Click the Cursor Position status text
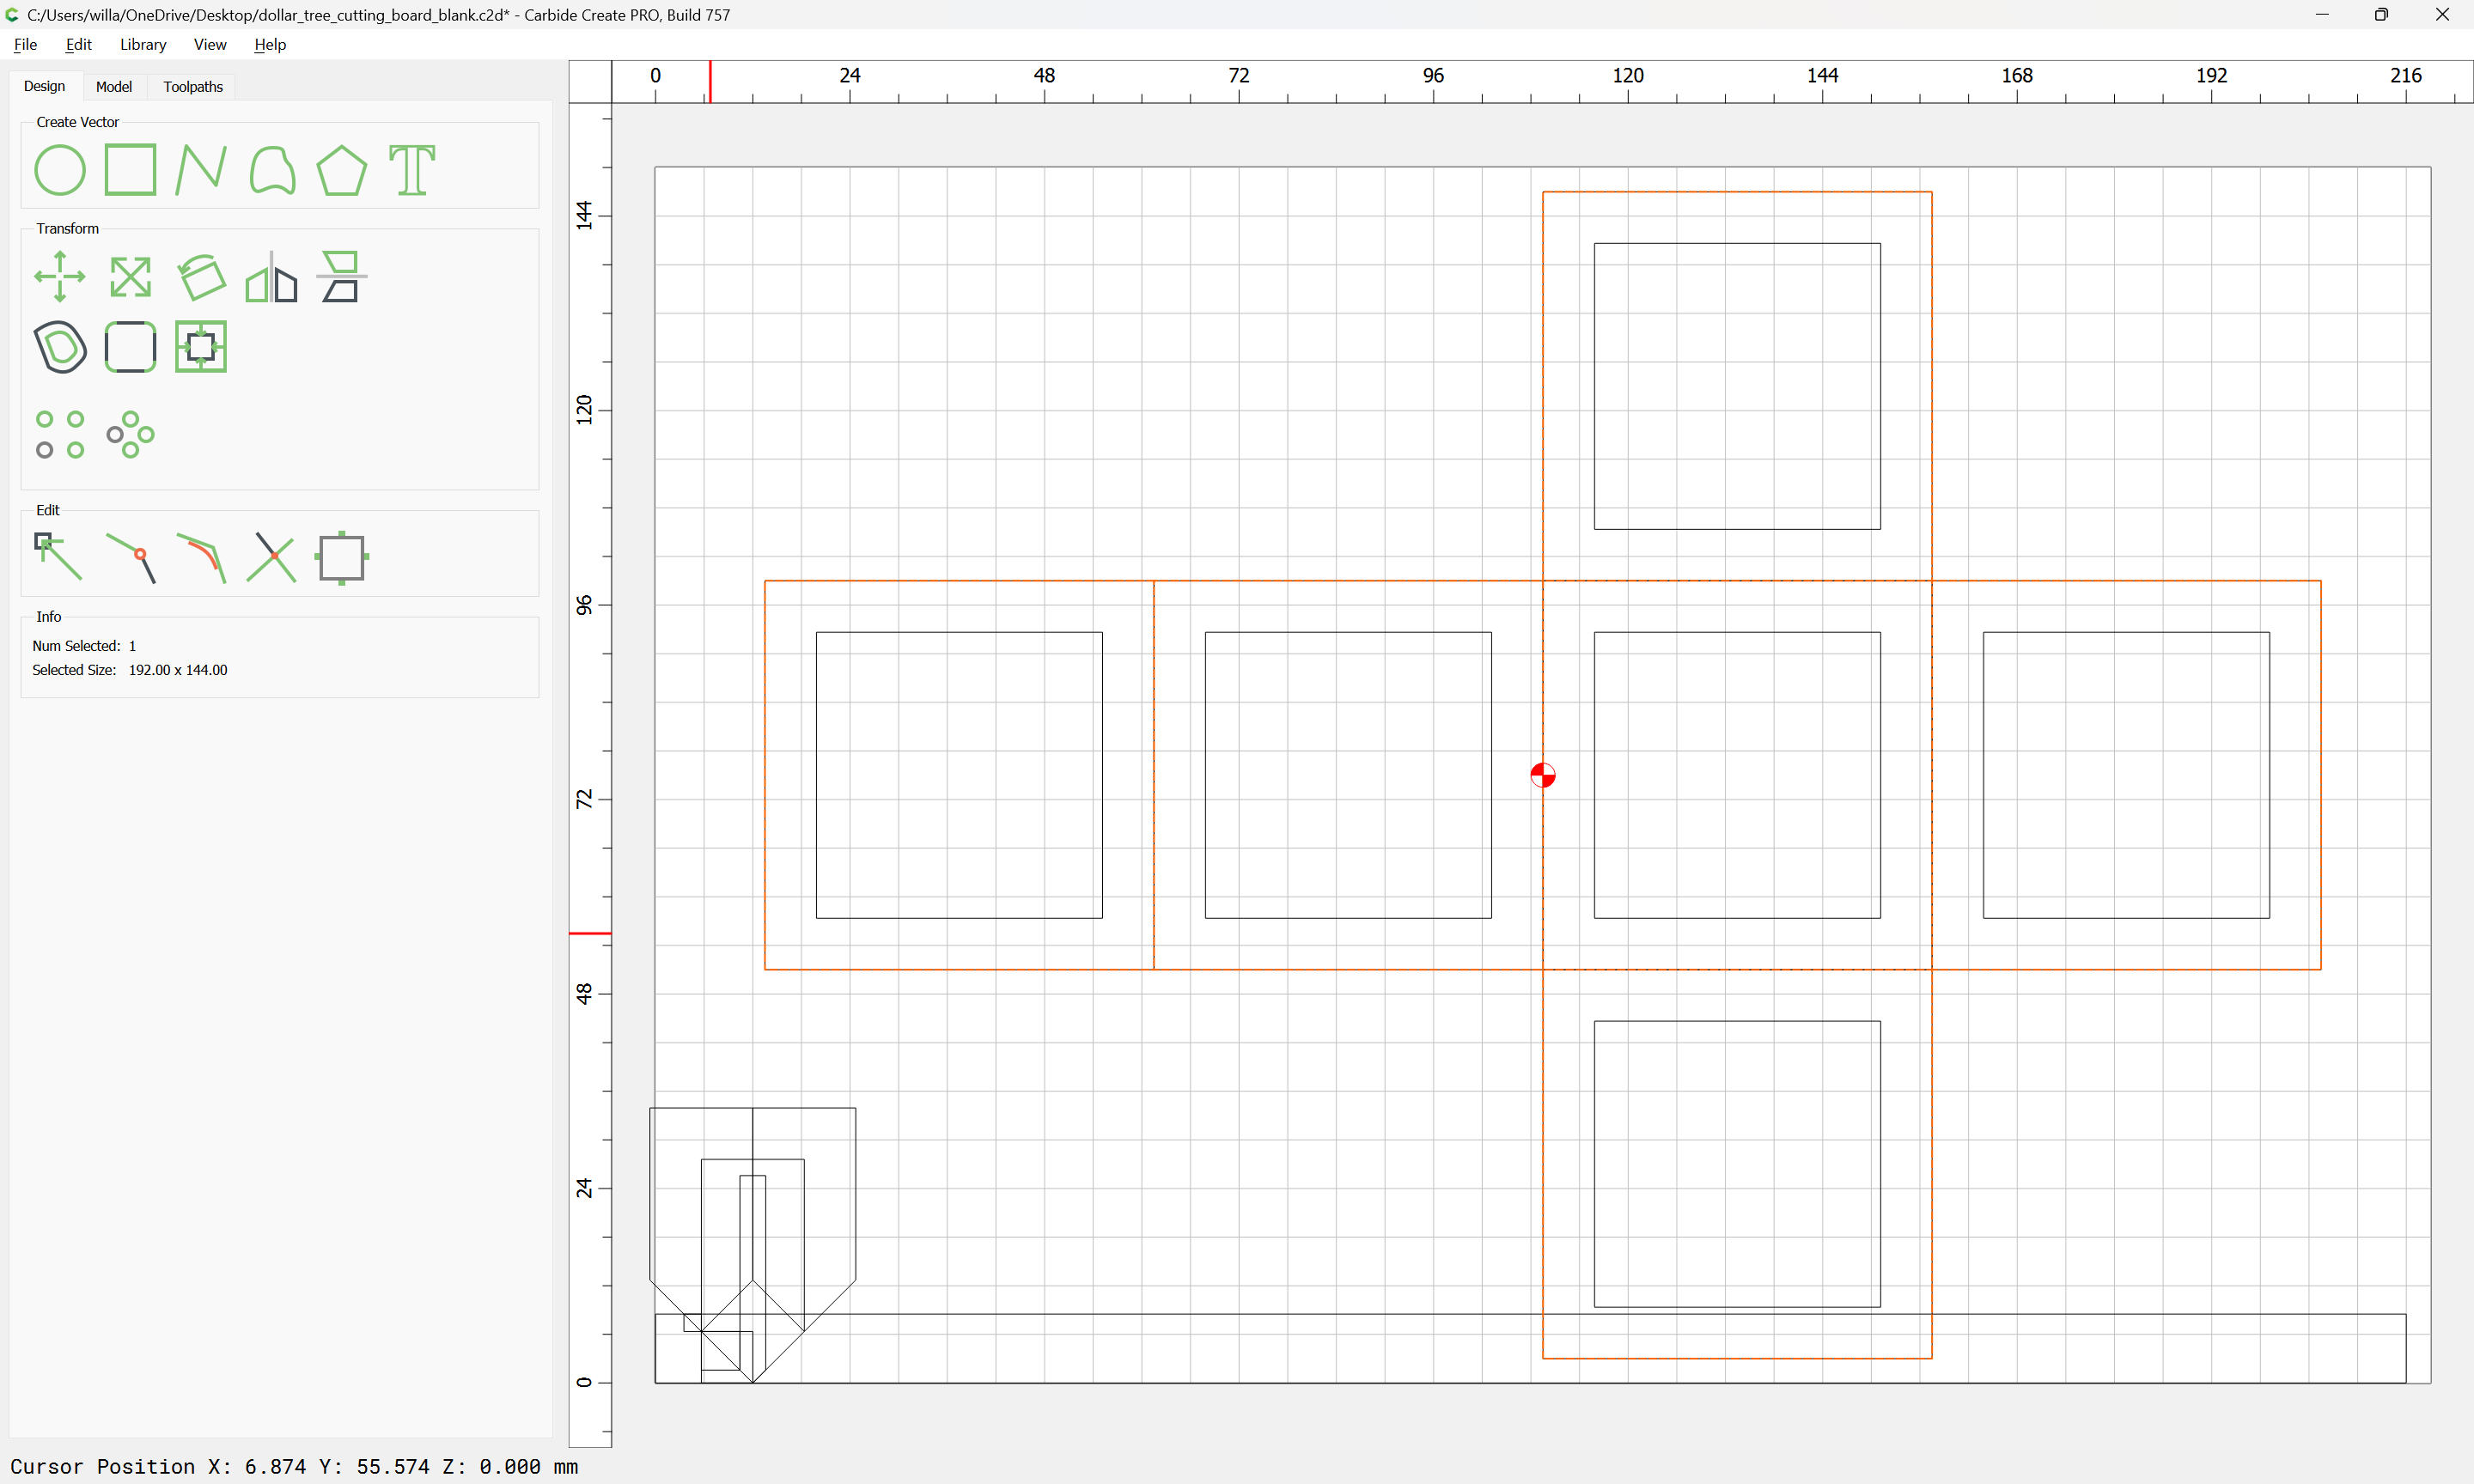The image size is (2474, 1484). pos(294,1466)
